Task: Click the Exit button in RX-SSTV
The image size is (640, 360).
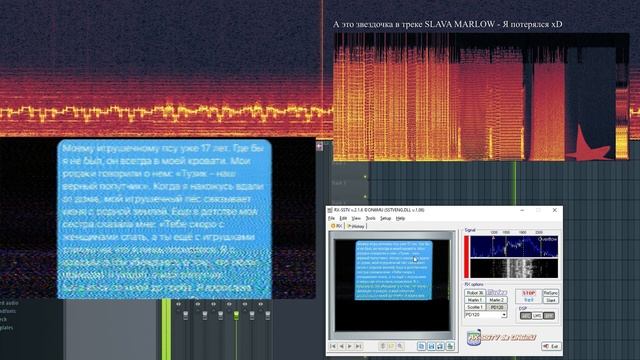Action: 551,347
